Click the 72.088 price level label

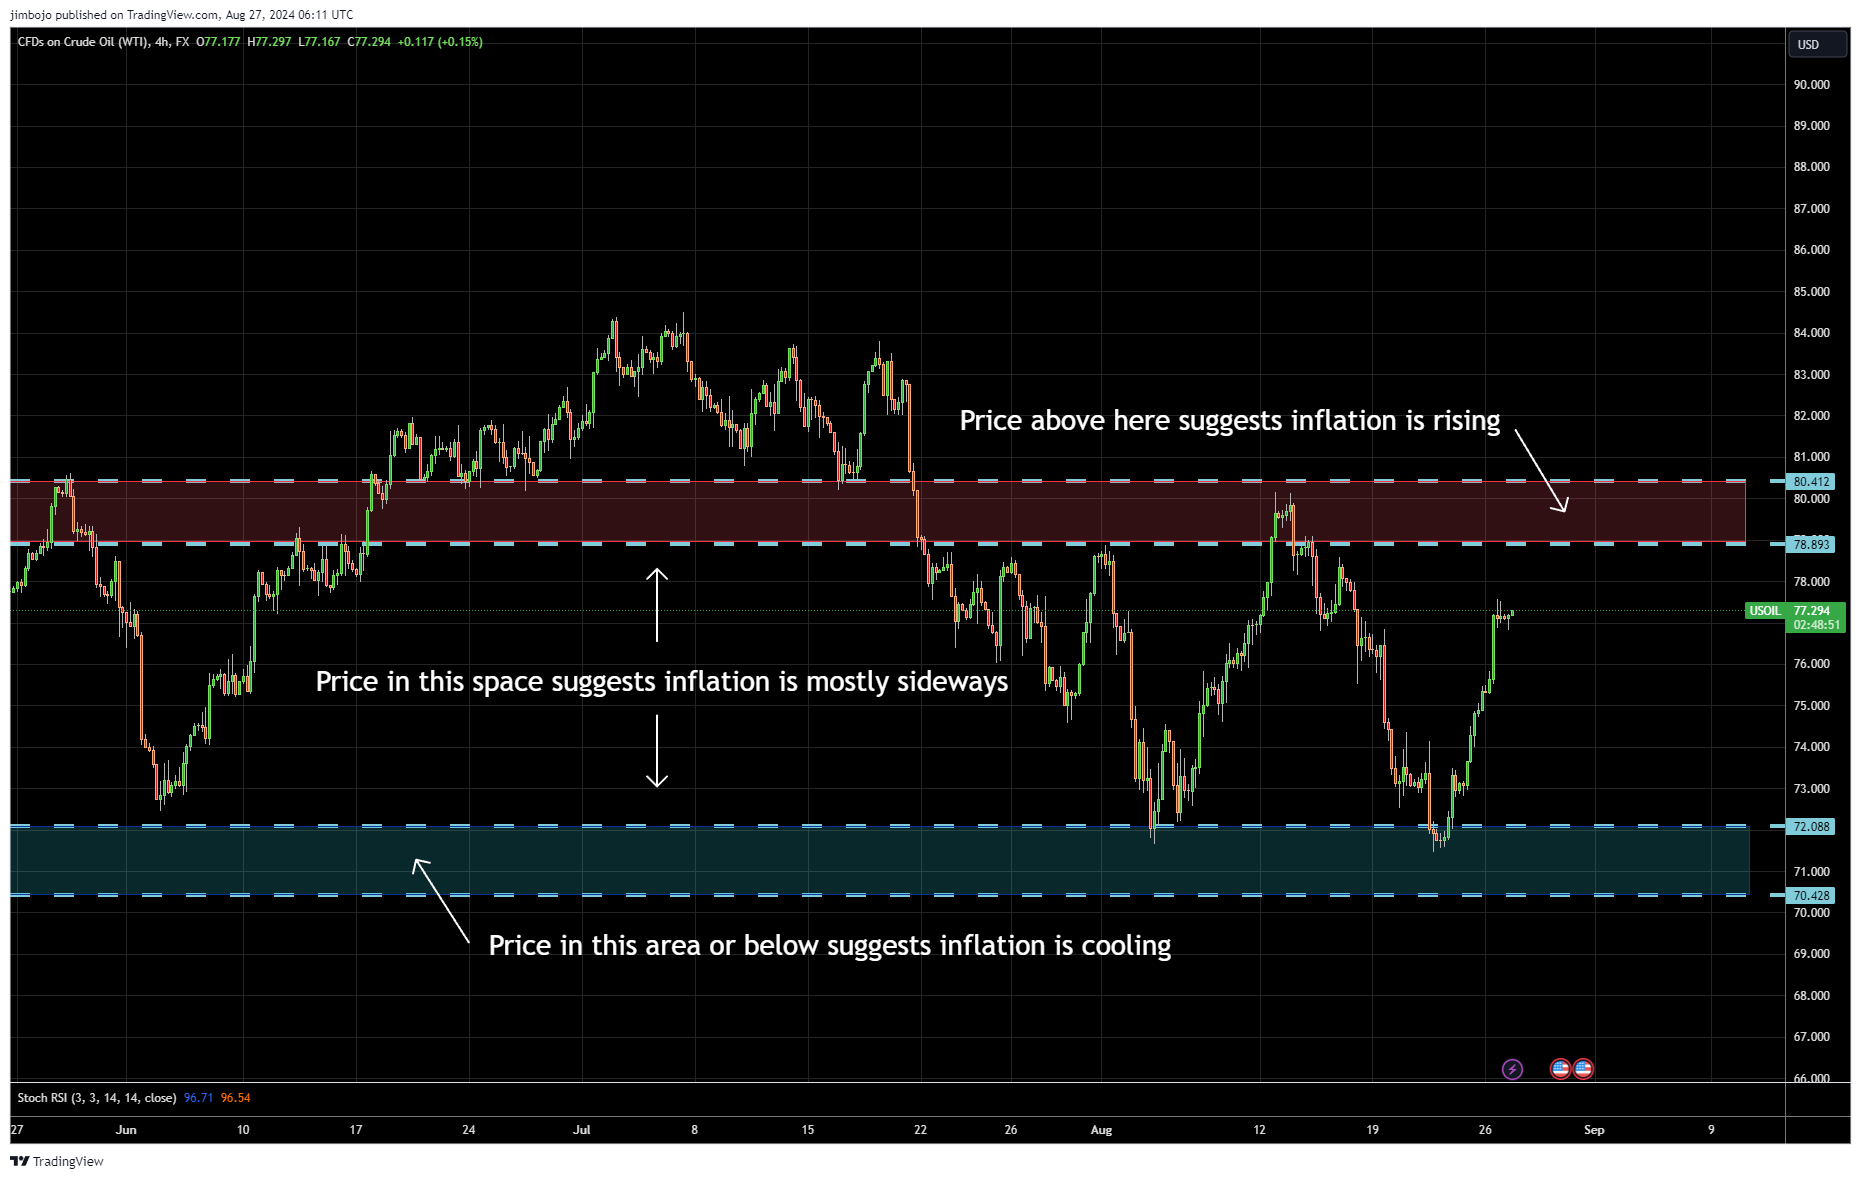[x=1811, y=827]
